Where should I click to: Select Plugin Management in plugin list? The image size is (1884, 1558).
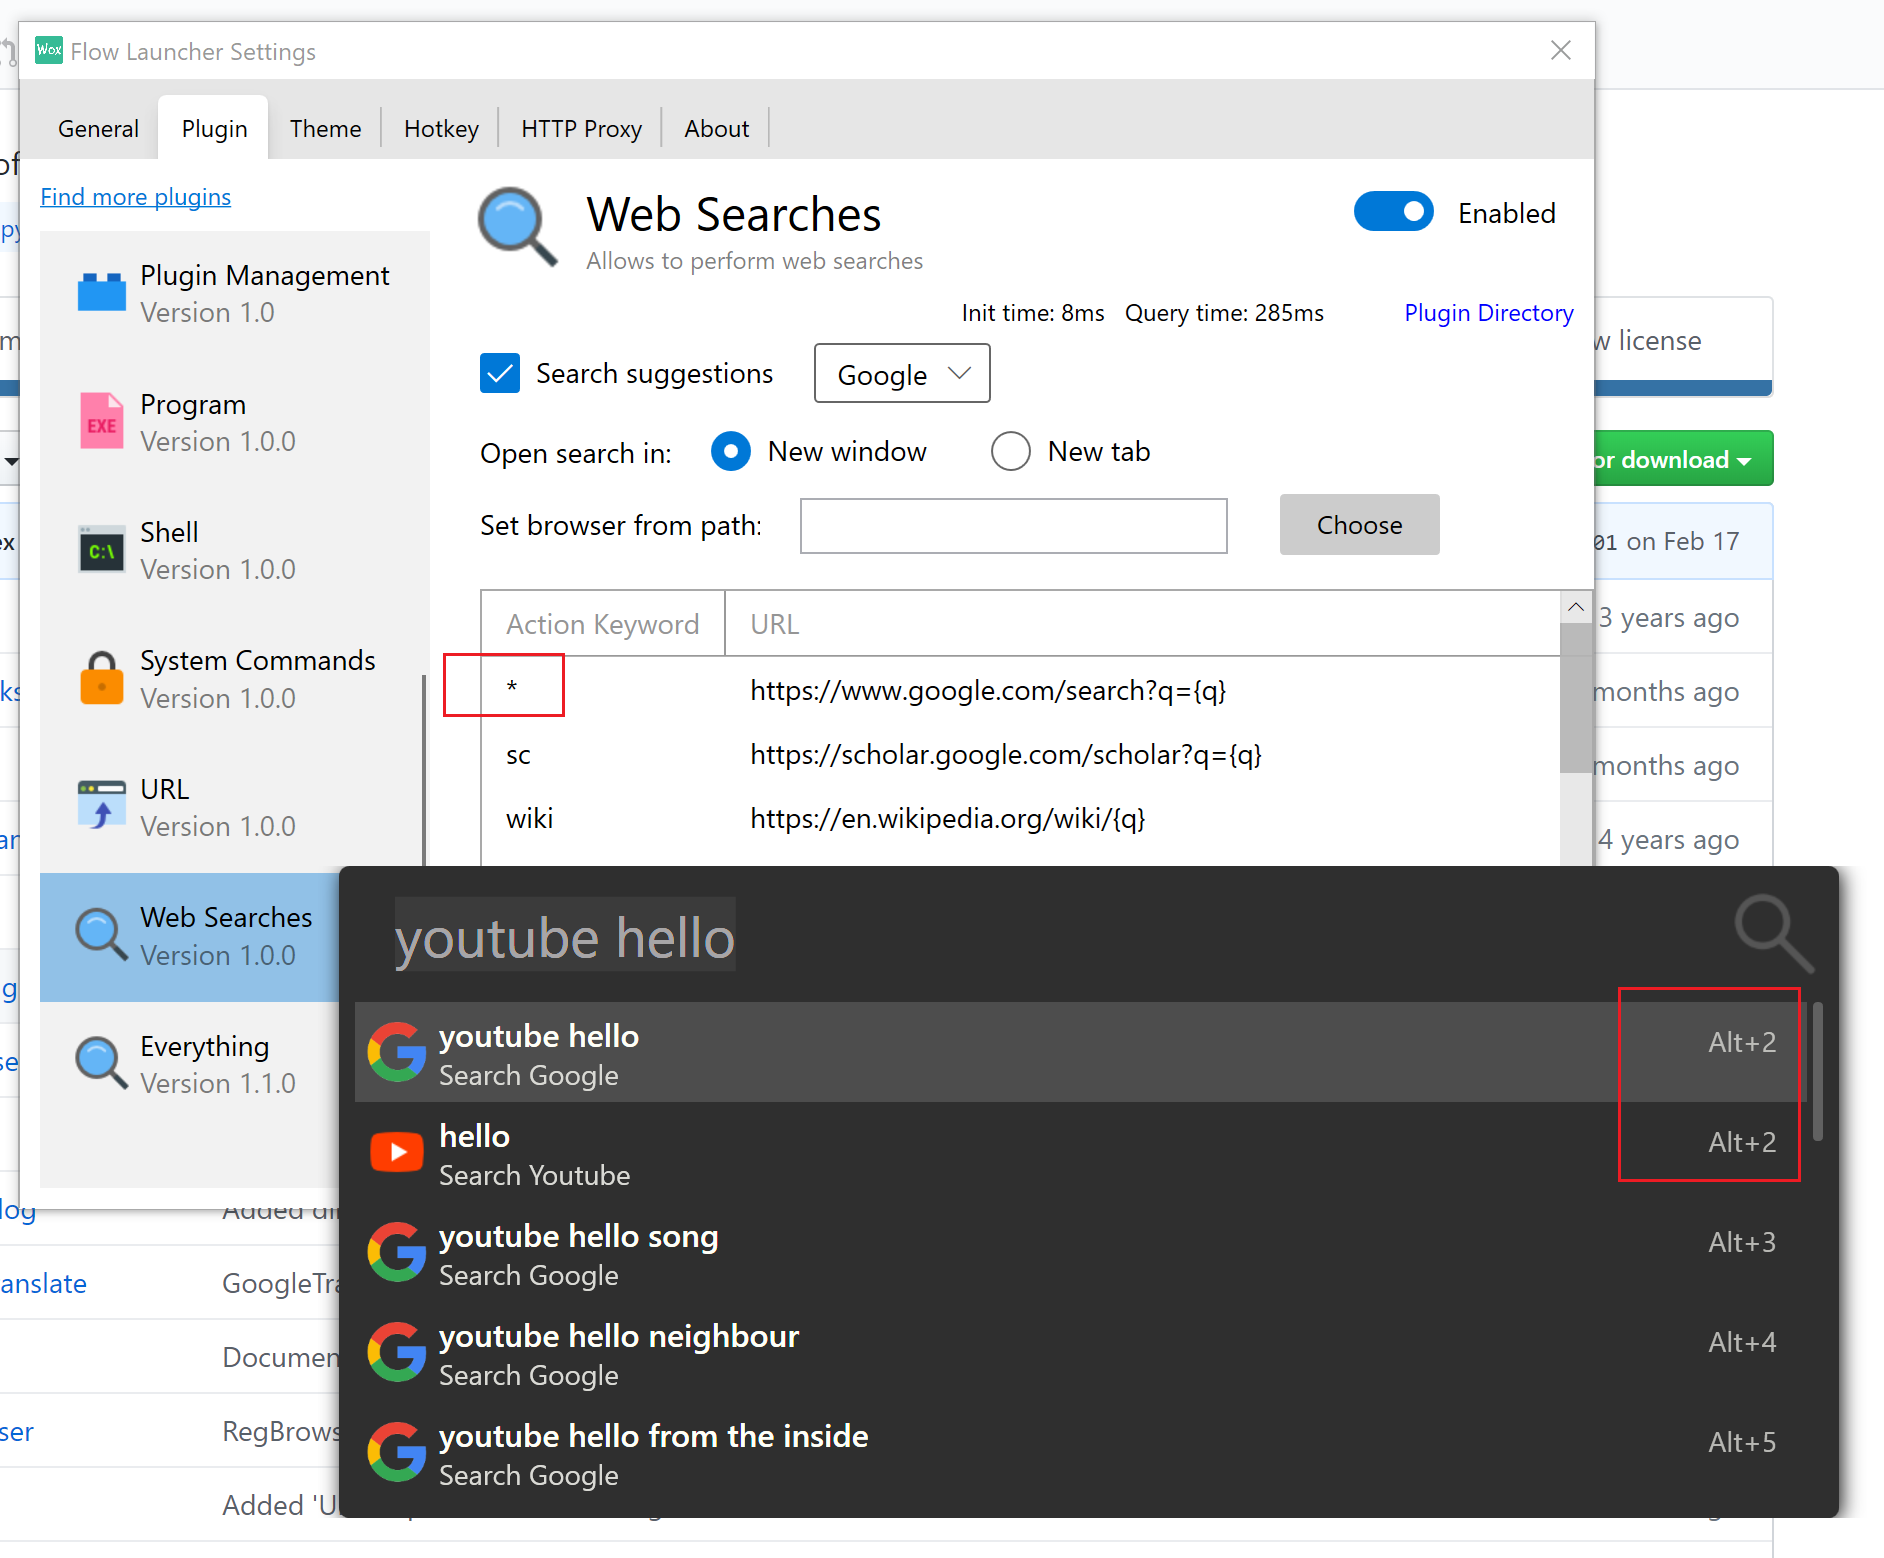point(235,293)
